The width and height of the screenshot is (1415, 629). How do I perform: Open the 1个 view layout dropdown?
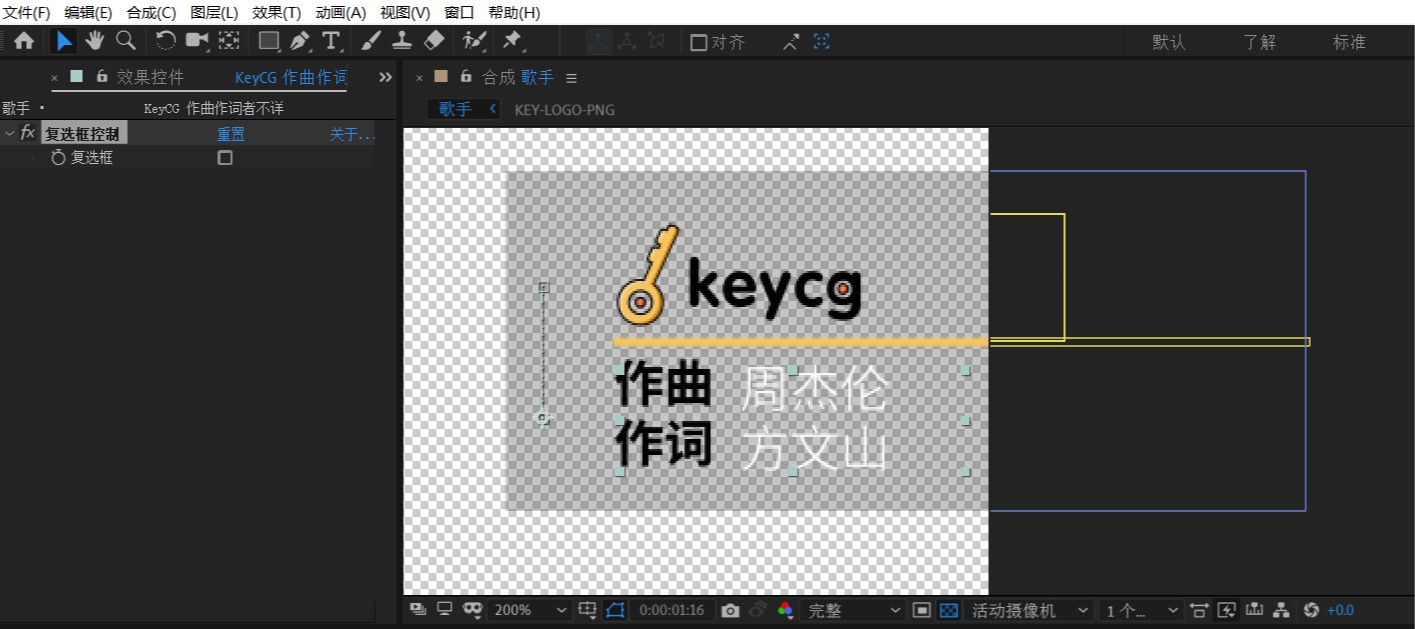(x=1140, y=610)
